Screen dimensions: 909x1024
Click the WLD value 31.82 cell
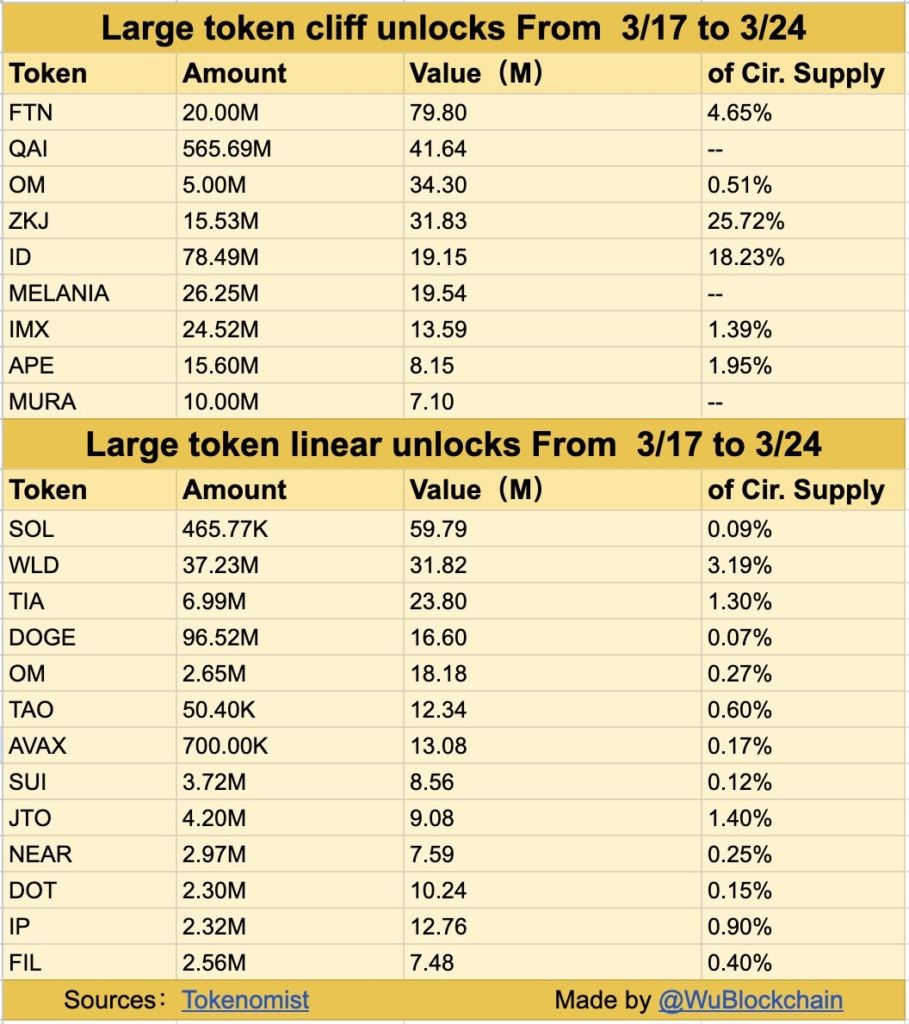pyautogui.click(x=438, y=565)
